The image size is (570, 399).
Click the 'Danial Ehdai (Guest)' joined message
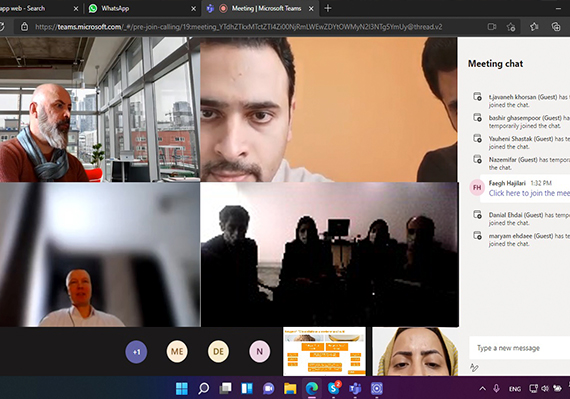click(529, 219)
